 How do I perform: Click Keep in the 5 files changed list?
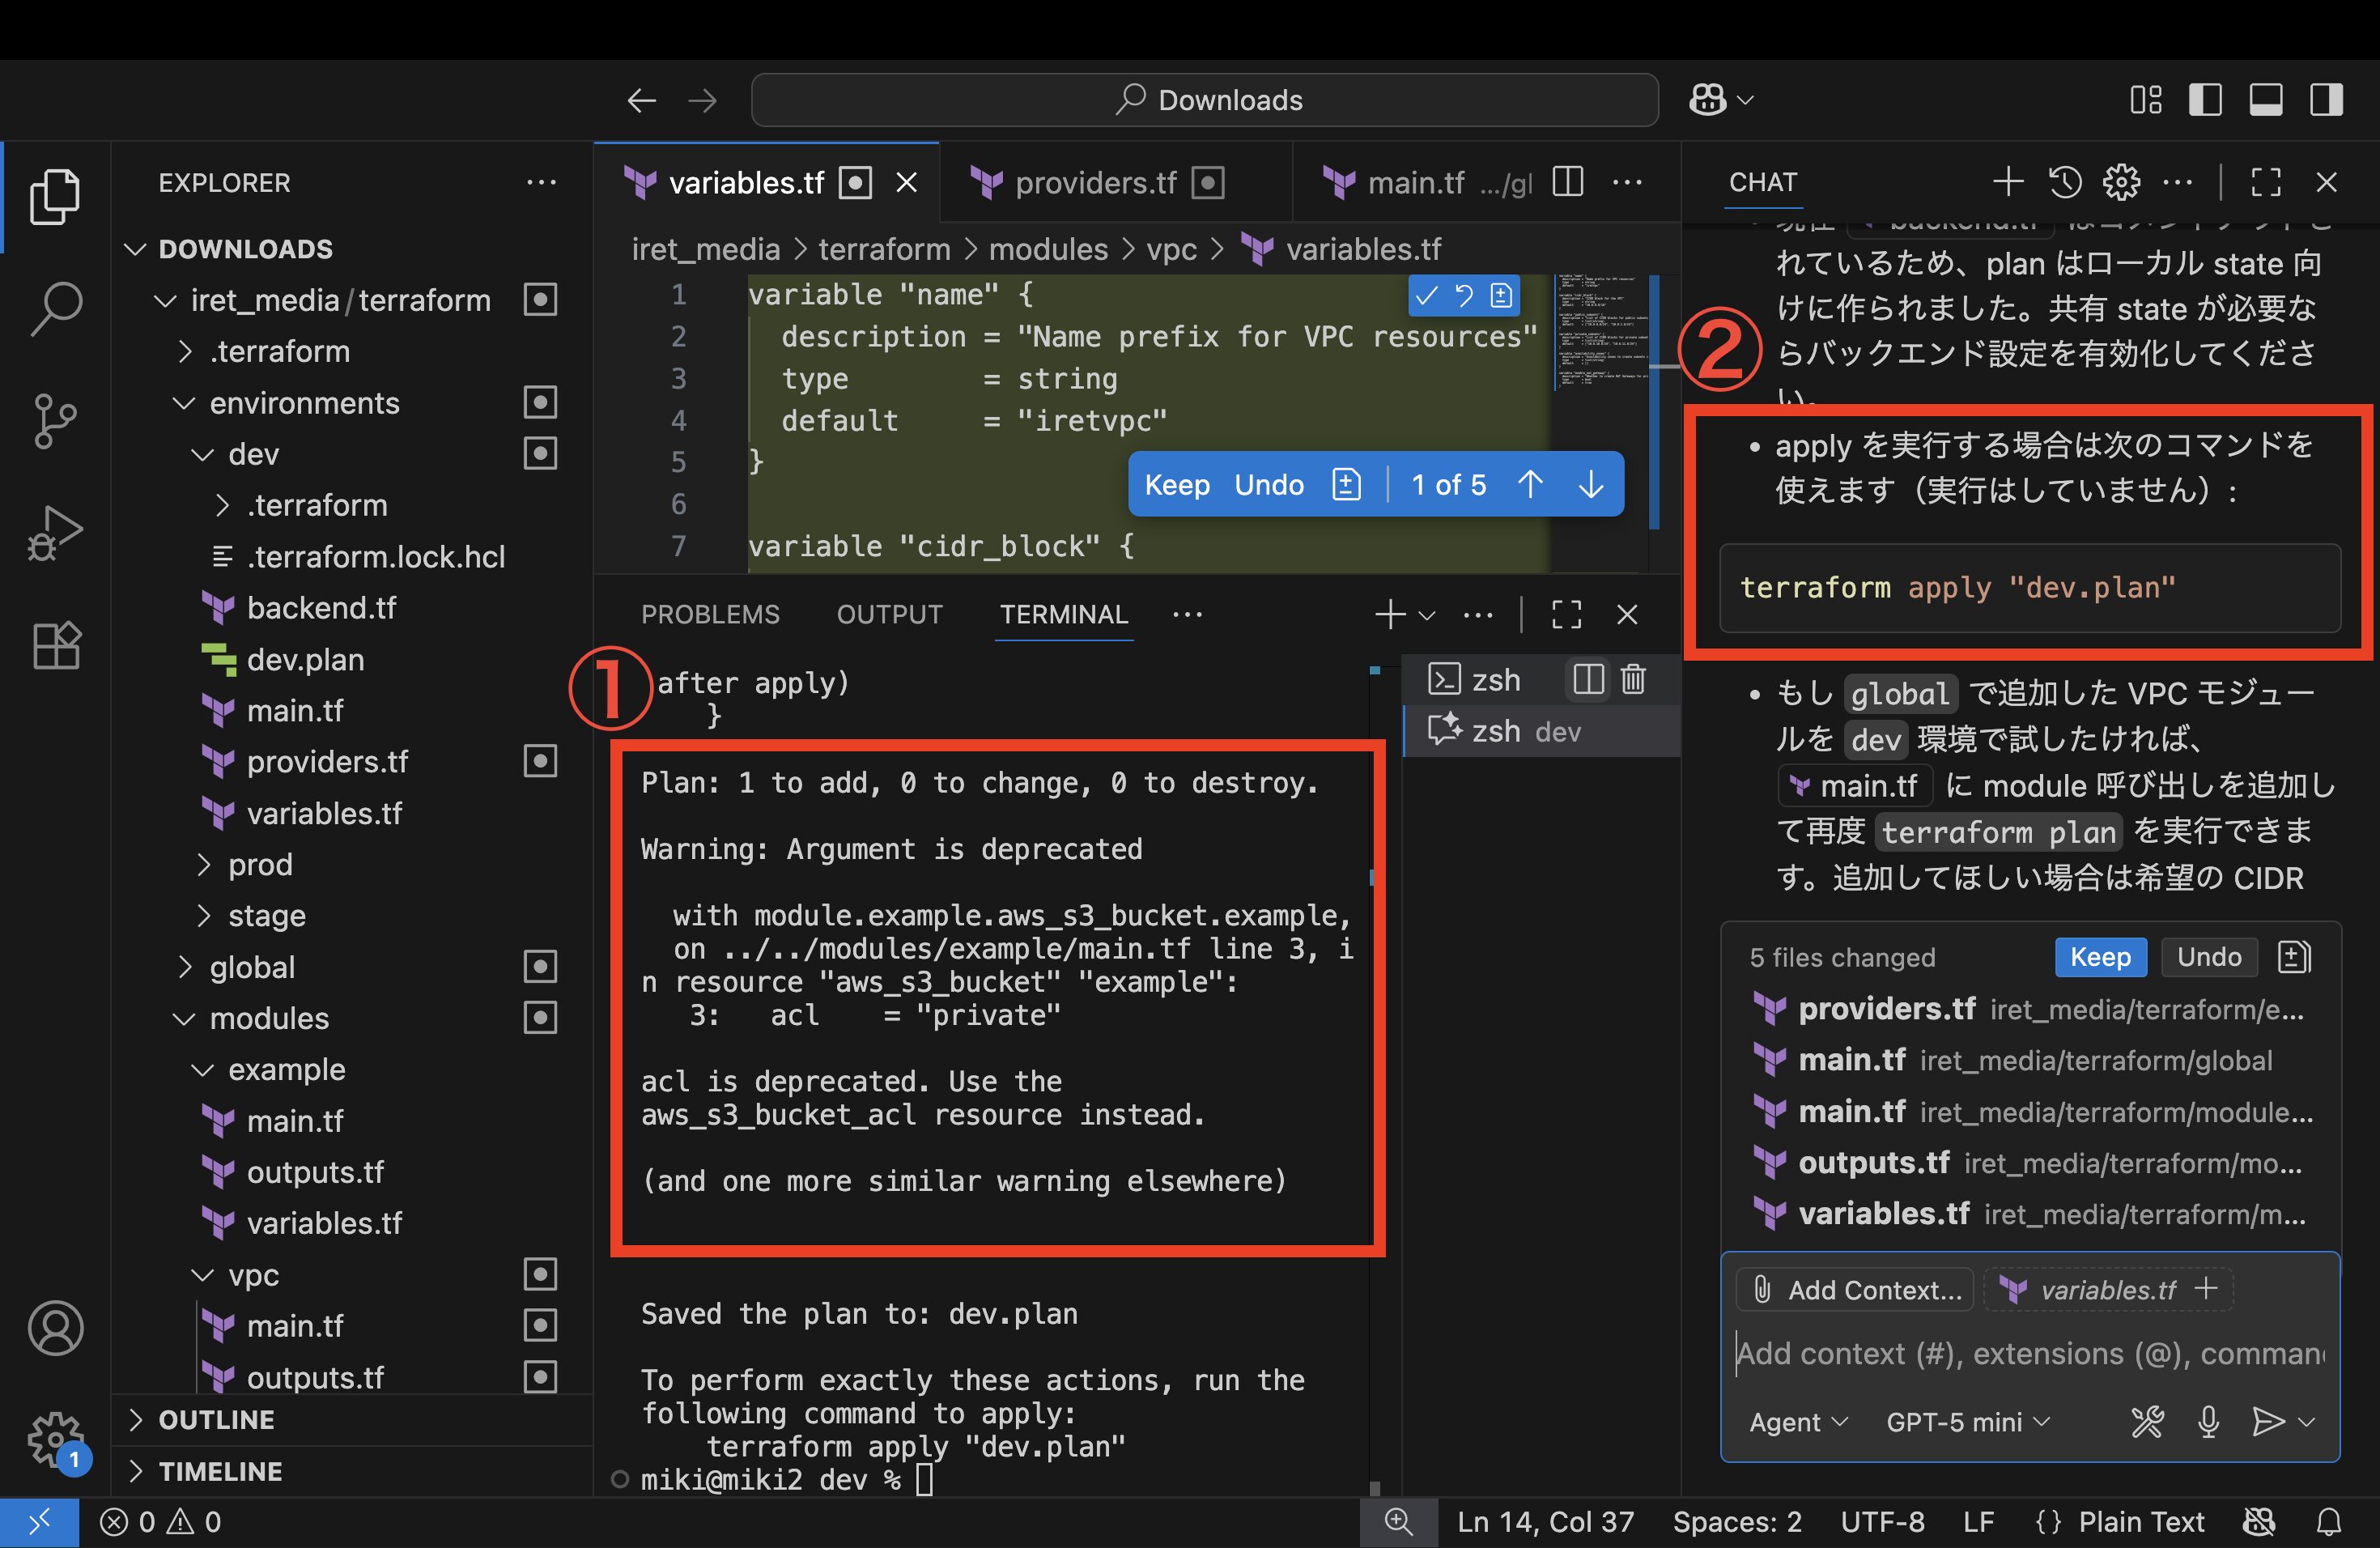pyautogui.click(x=2099, y=957)
